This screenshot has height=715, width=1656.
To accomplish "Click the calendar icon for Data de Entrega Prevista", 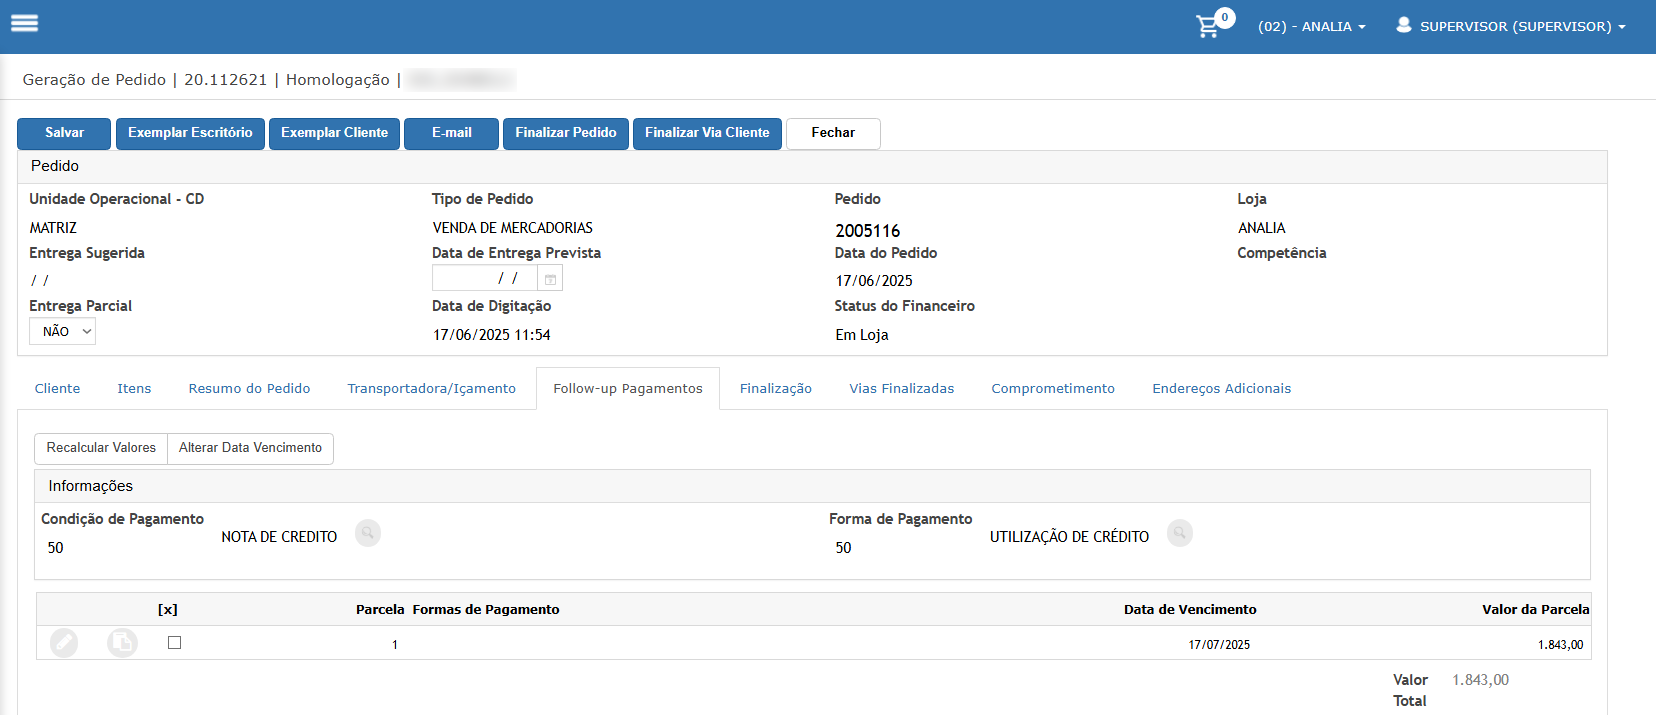I will (x=550, y=278).
